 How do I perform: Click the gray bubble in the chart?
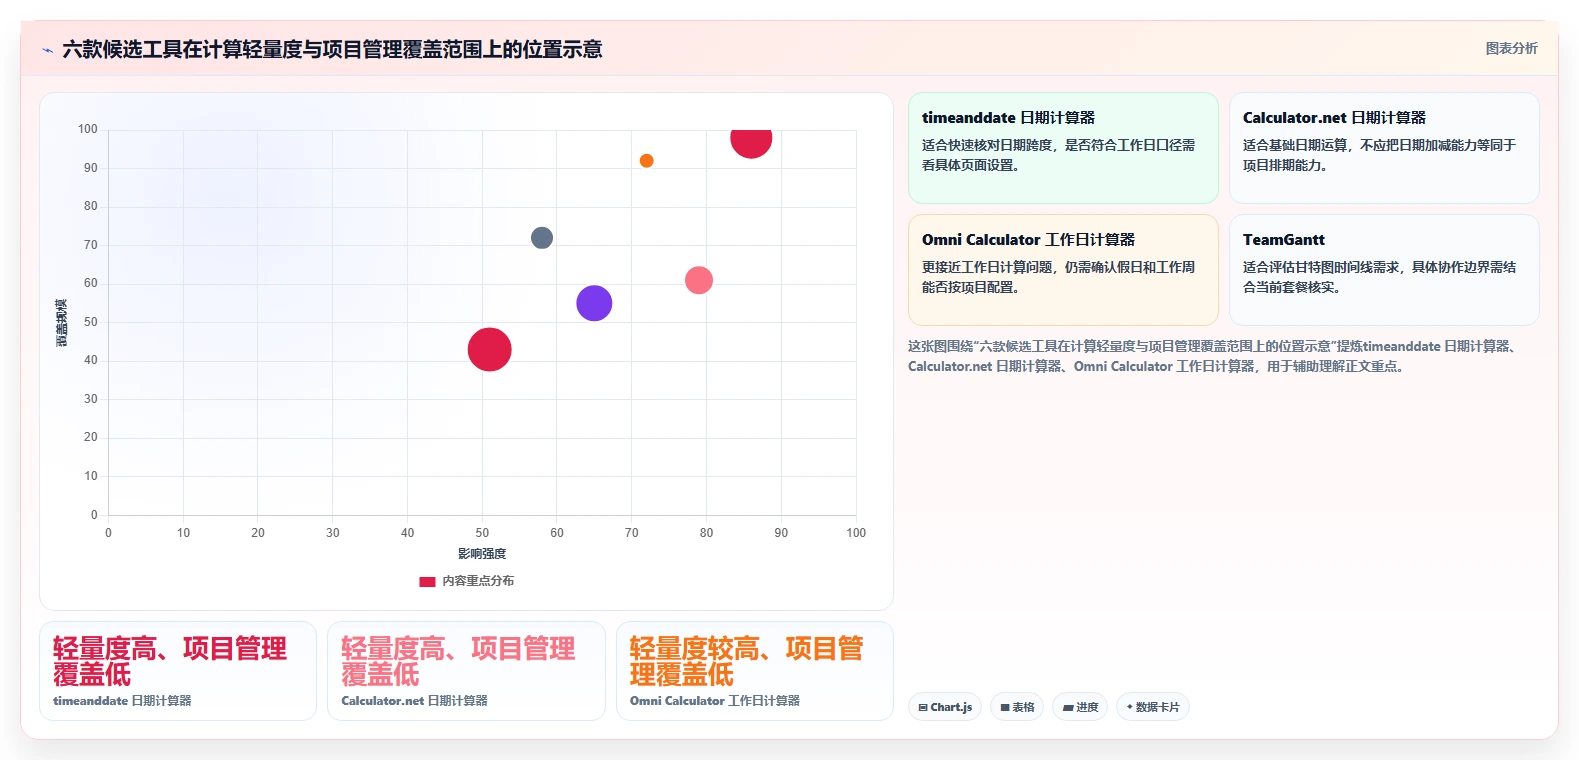541,238
